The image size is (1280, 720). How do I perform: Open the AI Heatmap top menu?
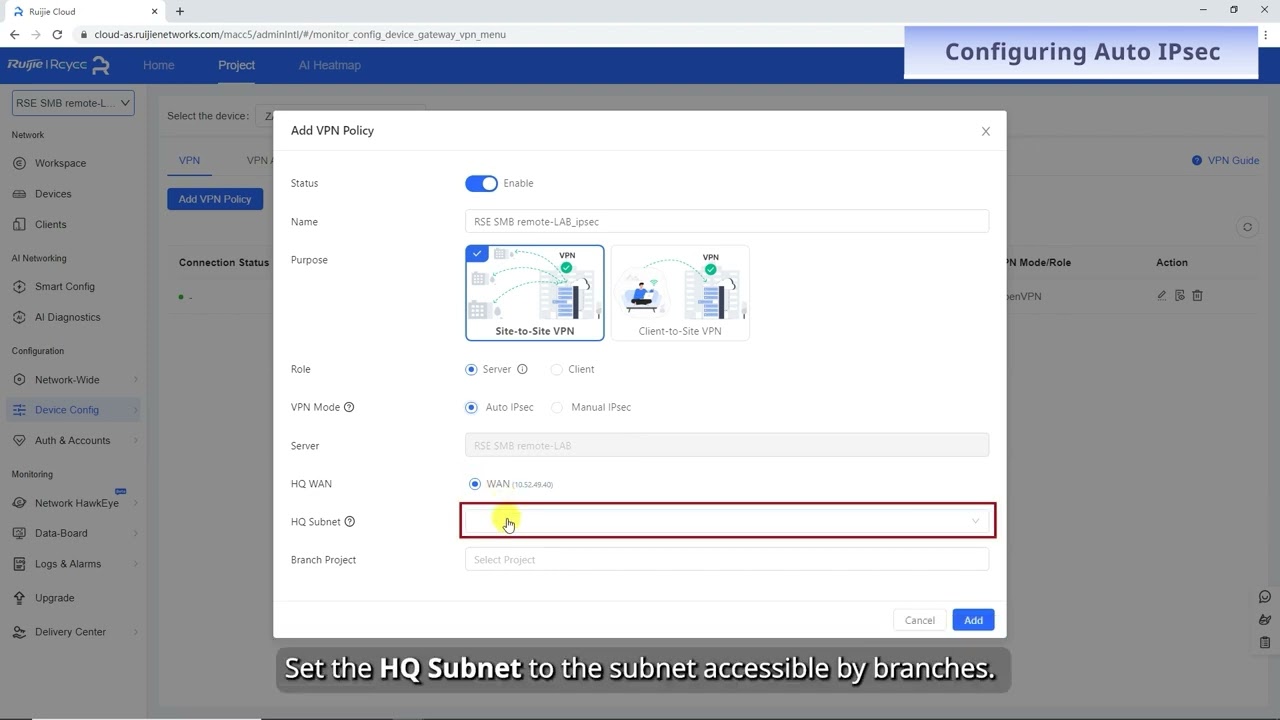pyautogui.click(x=329, y=65)
